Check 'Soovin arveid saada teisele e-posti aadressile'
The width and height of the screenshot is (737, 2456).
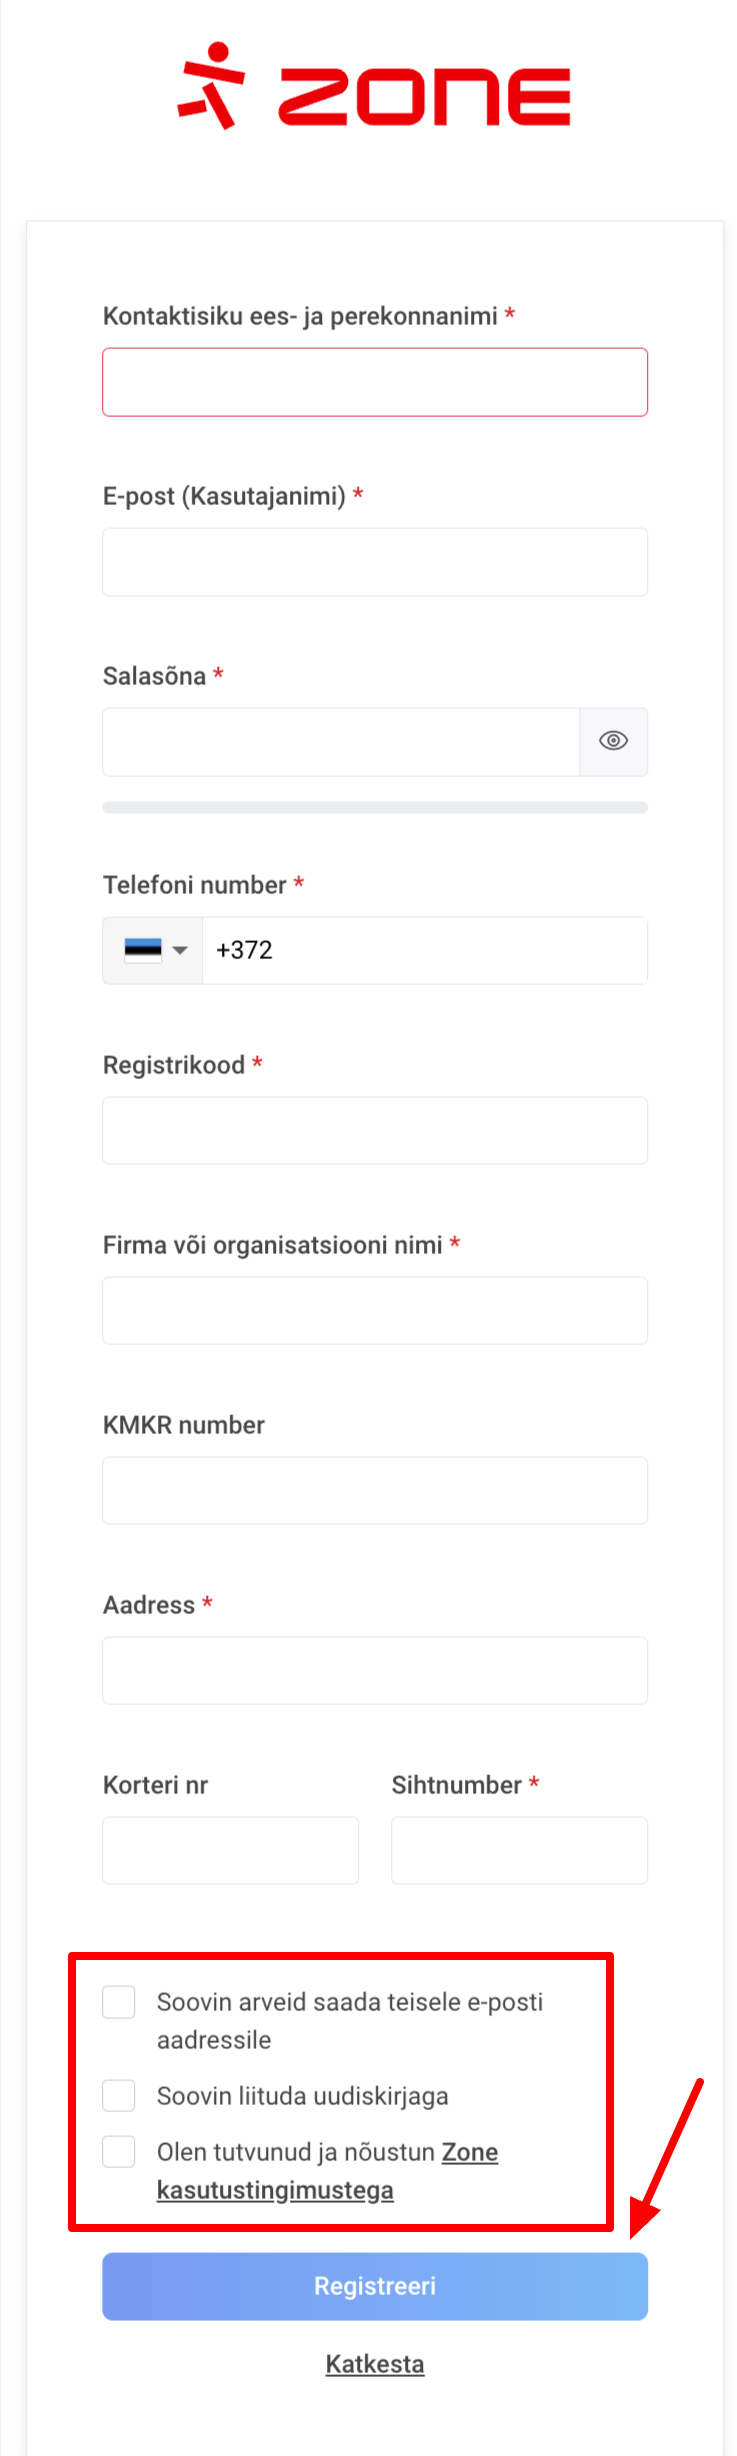coord(119,2002)
